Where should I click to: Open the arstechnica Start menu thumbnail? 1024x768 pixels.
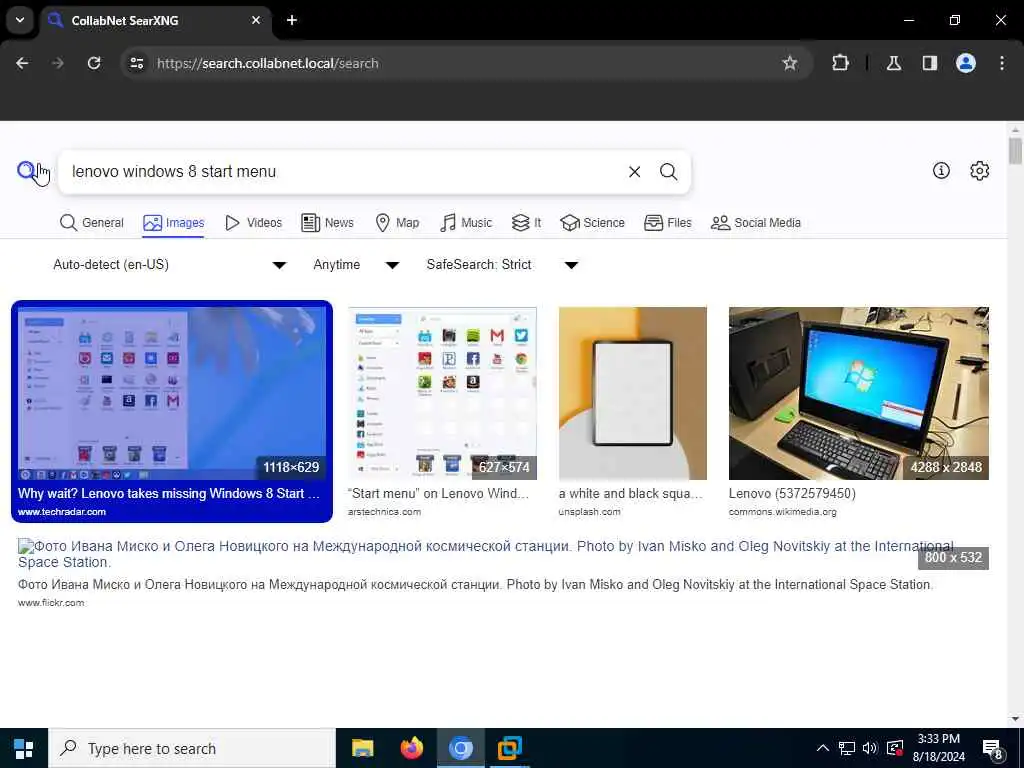(442, 393)
